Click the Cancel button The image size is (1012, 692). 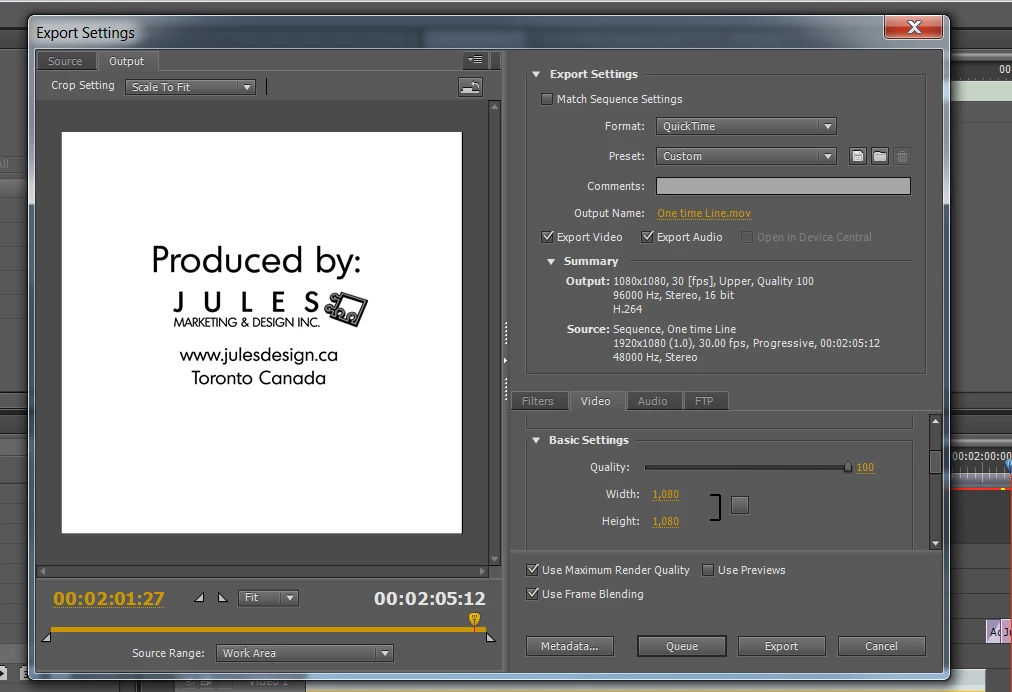pos(881,646)
